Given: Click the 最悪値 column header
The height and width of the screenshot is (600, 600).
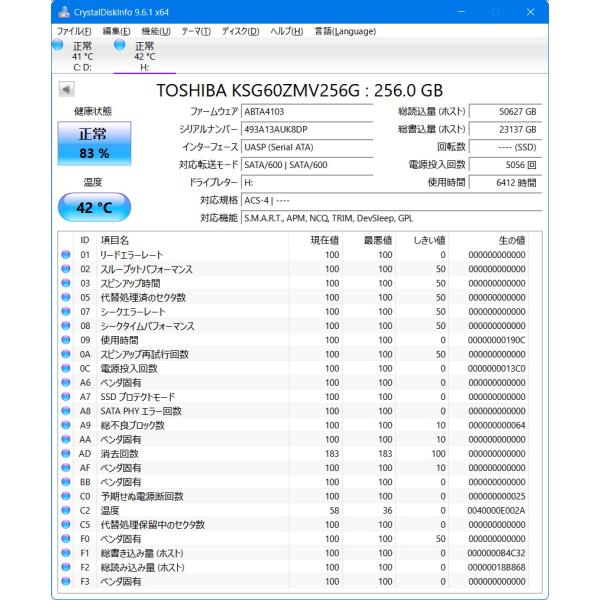Looking at the screenshot, I should click(x=368, y=240).
